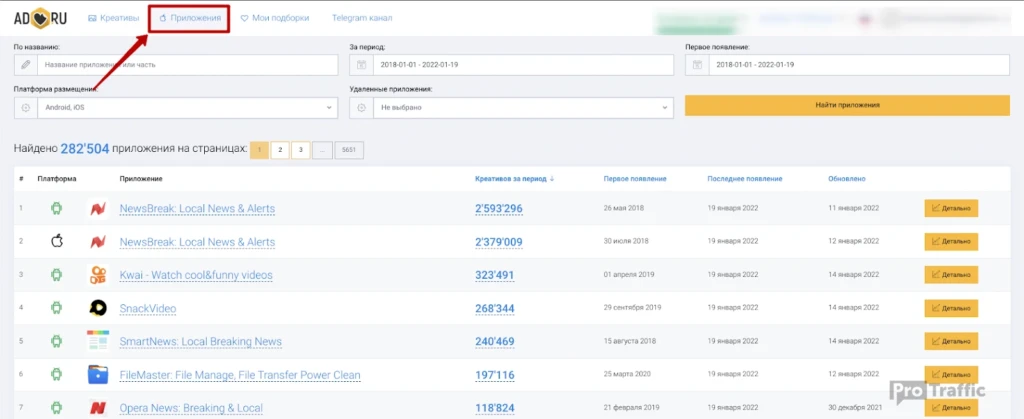1024x419 pixels.
Task: Click creatives count 2'379'009
Action: tap(499, 242)
